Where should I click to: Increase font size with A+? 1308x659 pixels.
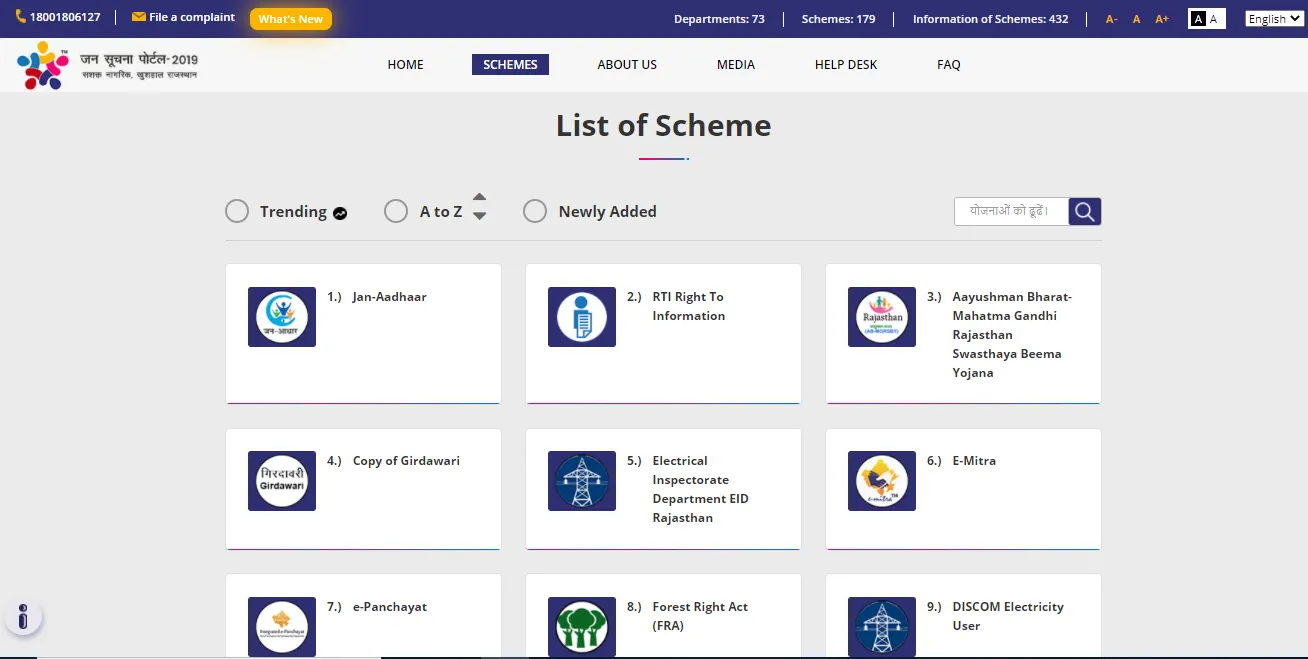[1162, 19]
